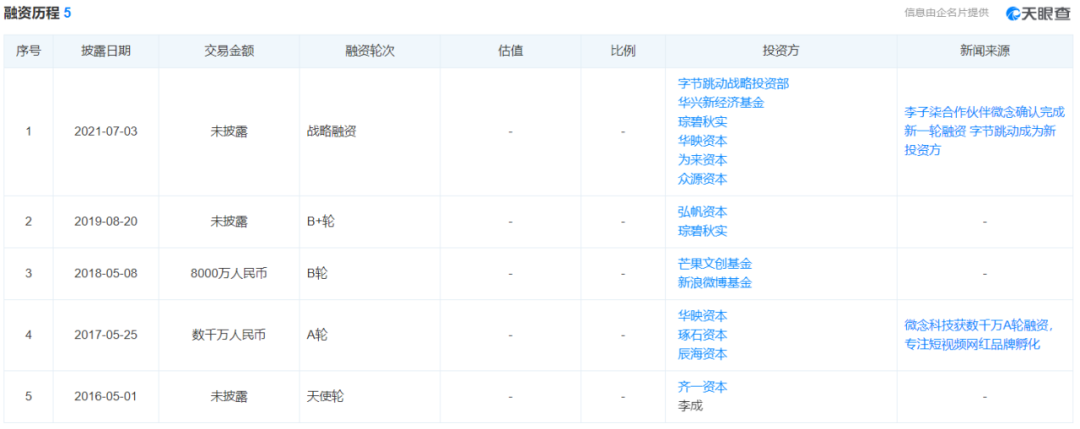The image size is (1080, 429).
Task: Click 未披露 in the 2016-05-01 row
Action: (x=229, y=397)
